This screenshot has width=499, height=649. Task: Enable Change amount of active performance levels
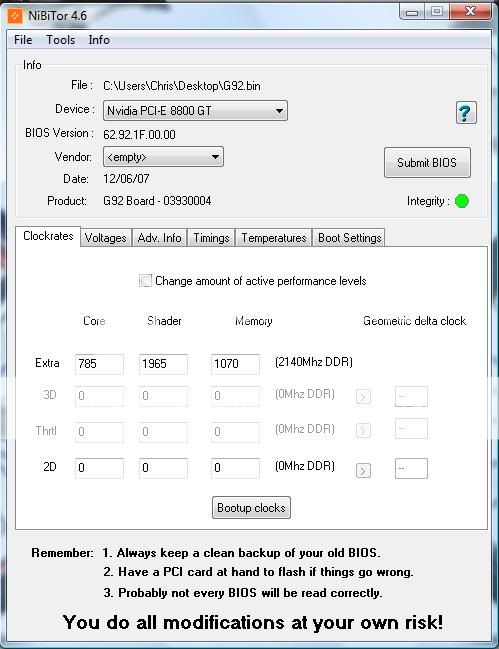coord(145,281)
